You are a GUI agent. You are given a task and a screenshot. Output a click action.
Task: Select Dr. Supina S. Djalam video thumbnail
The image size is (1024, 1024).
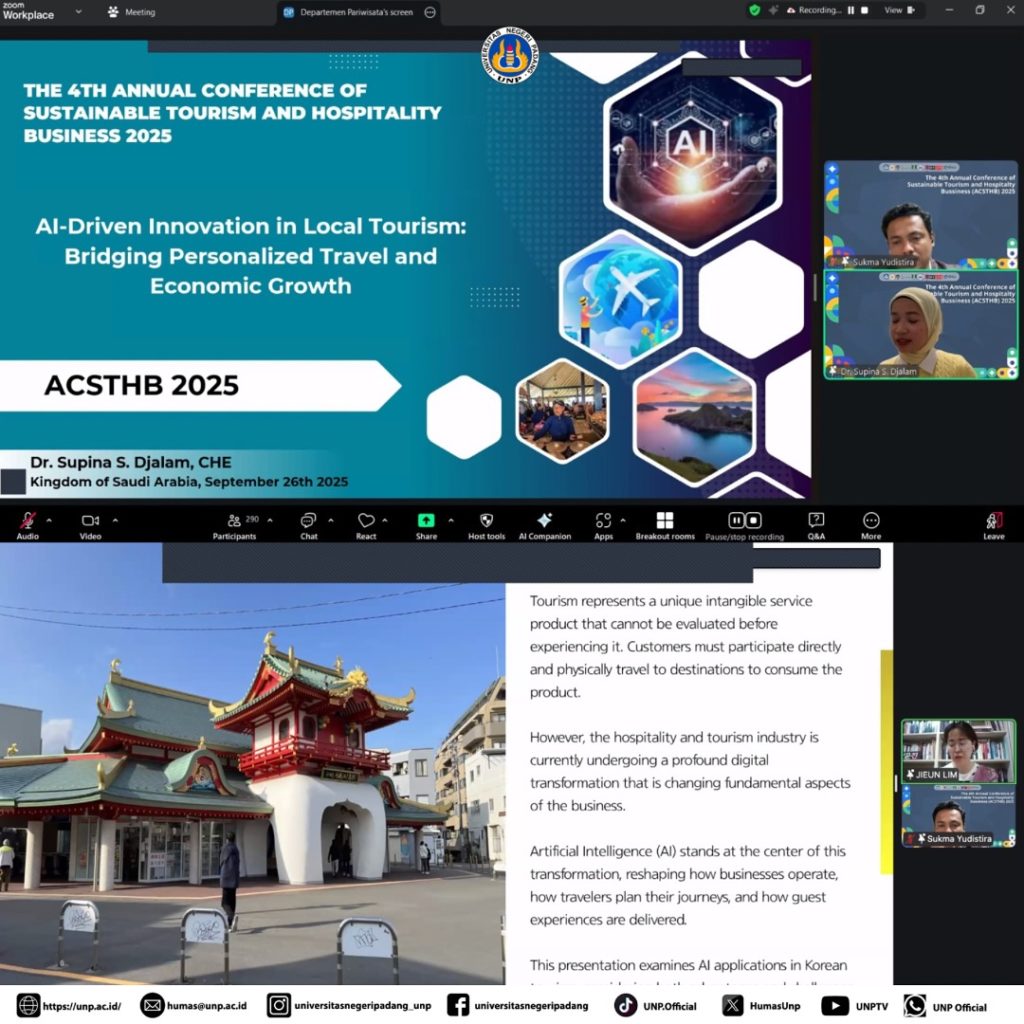coord(921,324)
